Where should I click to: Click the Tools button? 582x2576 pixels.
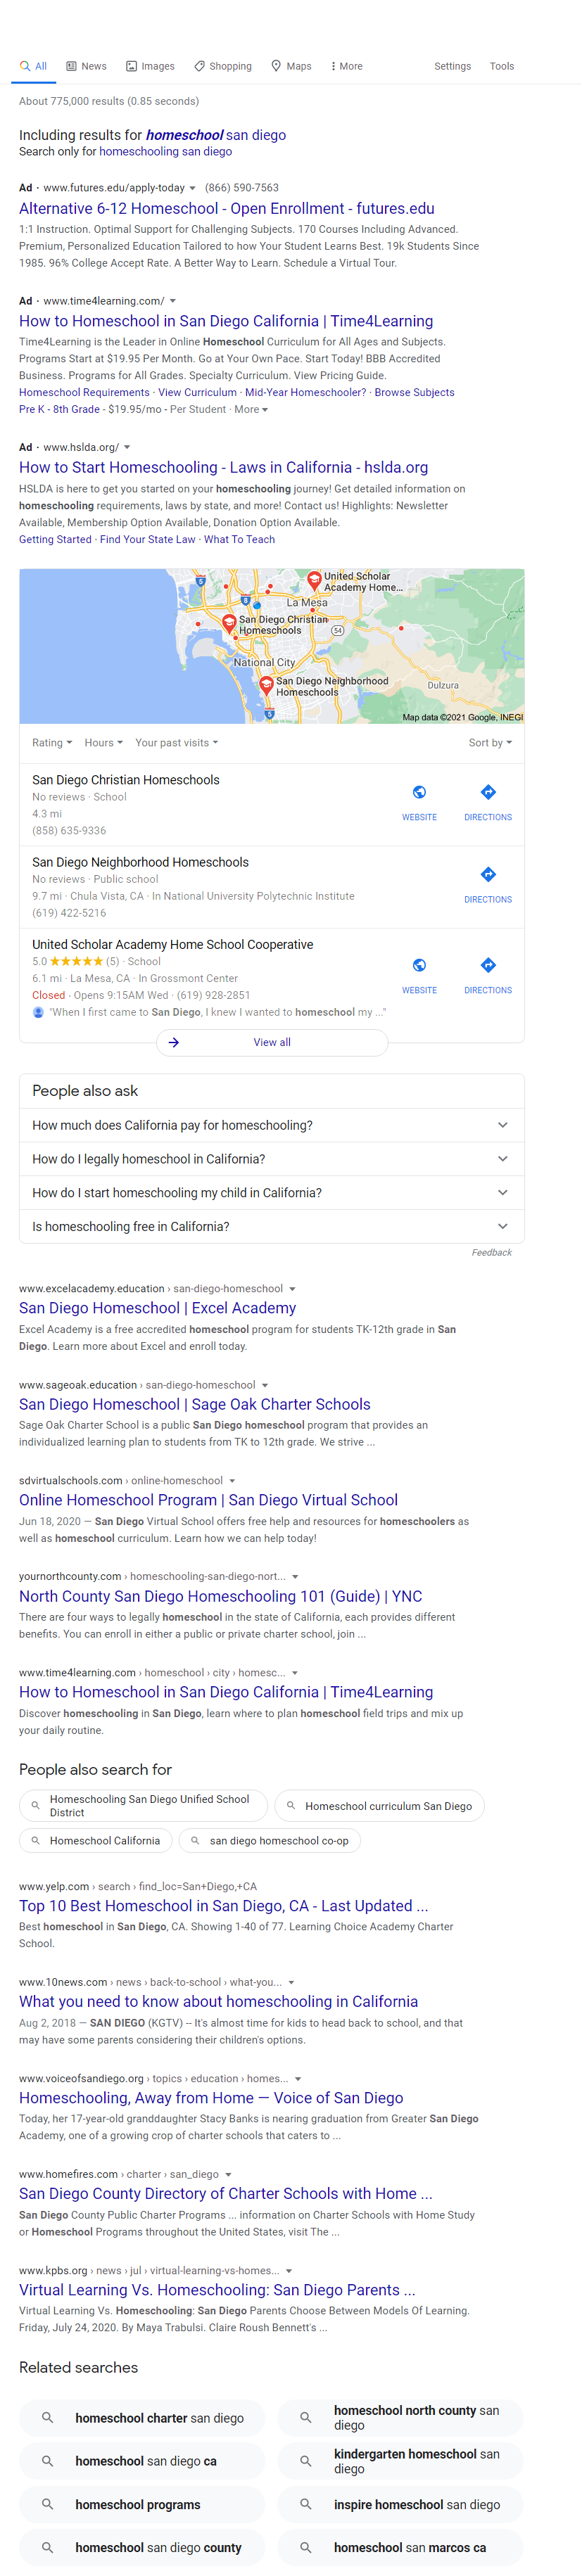(x=501, y=66)
